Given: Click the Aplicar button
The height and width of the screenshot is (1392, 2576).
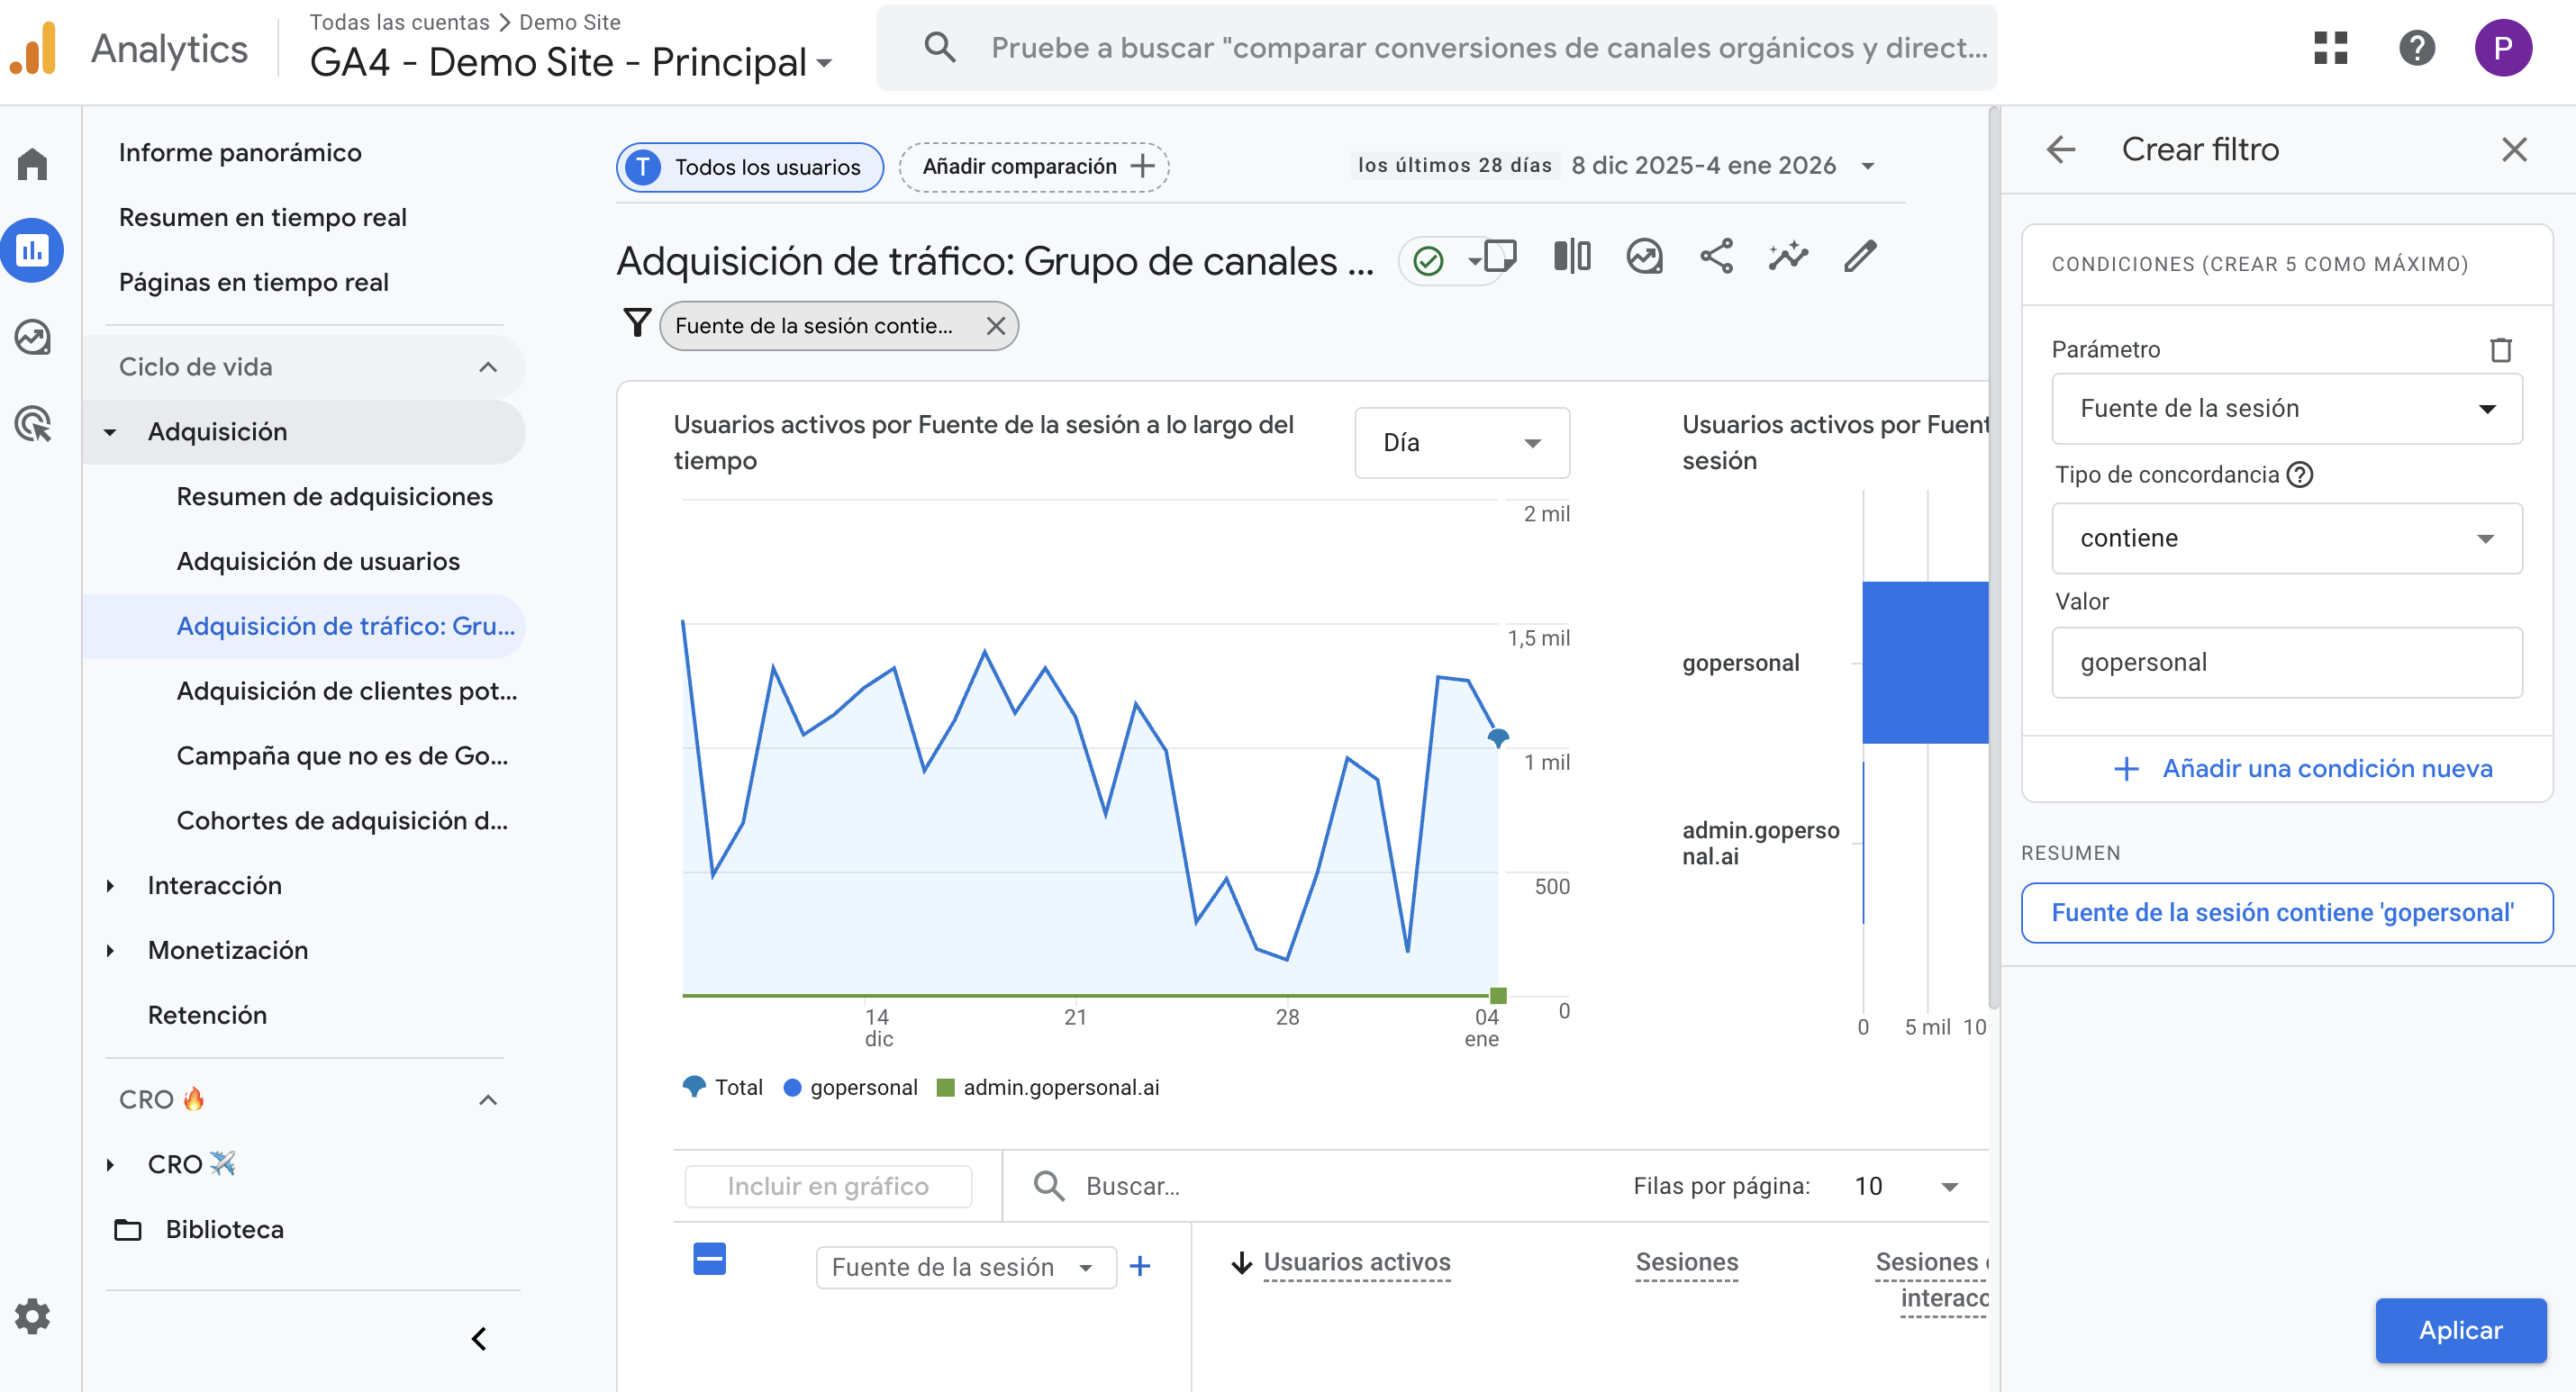Looking at the screenshot, I should tap(2460, 1329).
